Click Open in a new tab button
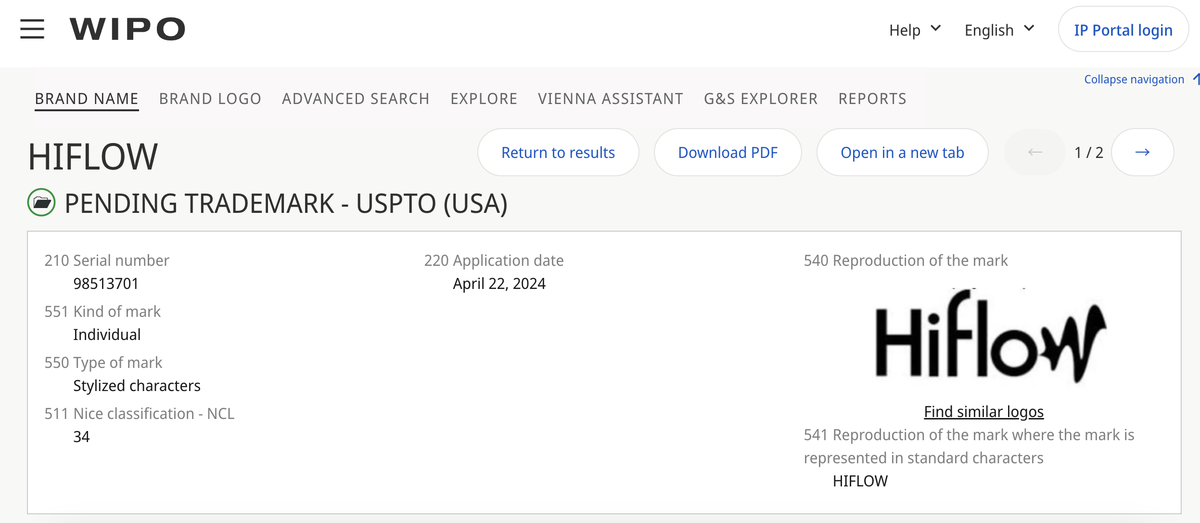The width and height of the screenshot is (1200, 523). (x=903, y=152)
